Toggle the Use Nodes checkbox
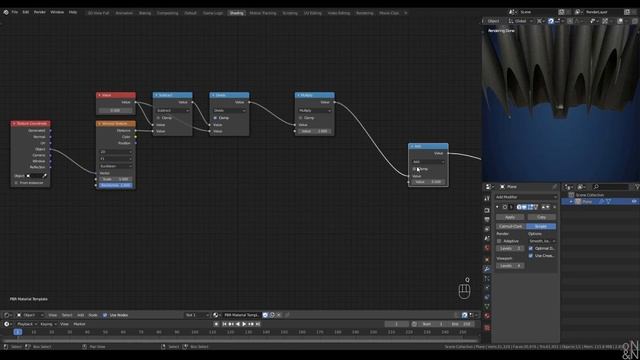Viewport: 640px width, 360px height. click(x=105, y=315)
